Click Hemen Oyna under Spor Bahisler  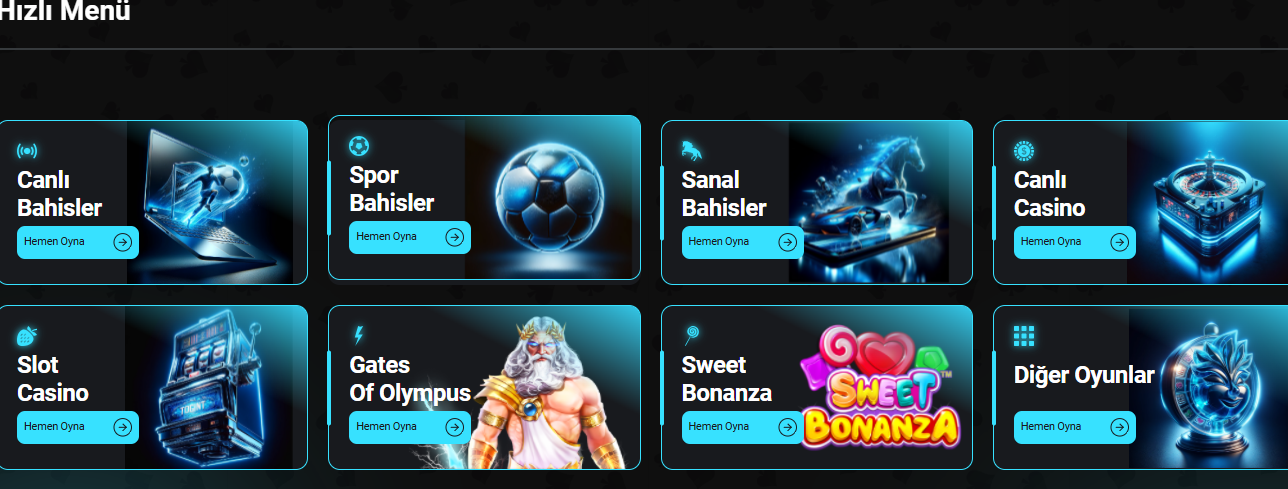(410, 237)
